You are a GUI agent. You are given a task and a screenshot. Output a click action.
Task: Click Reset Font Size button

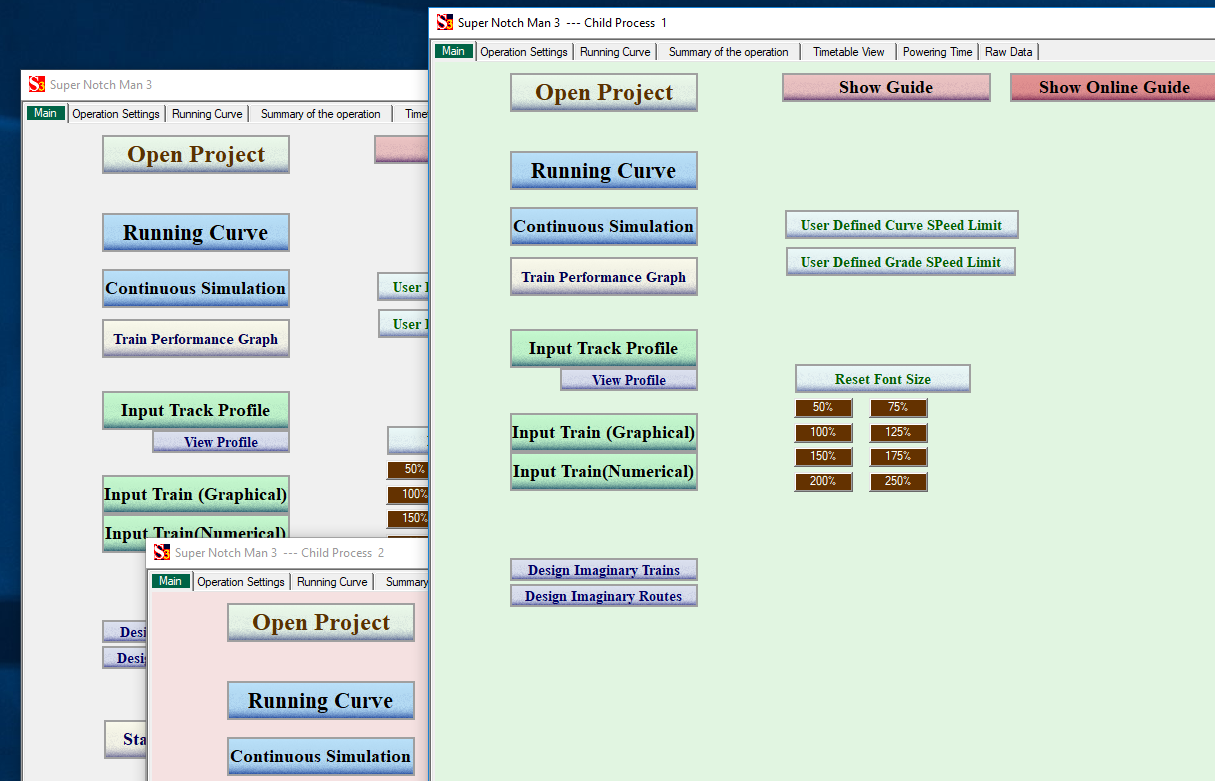point(882,379)
